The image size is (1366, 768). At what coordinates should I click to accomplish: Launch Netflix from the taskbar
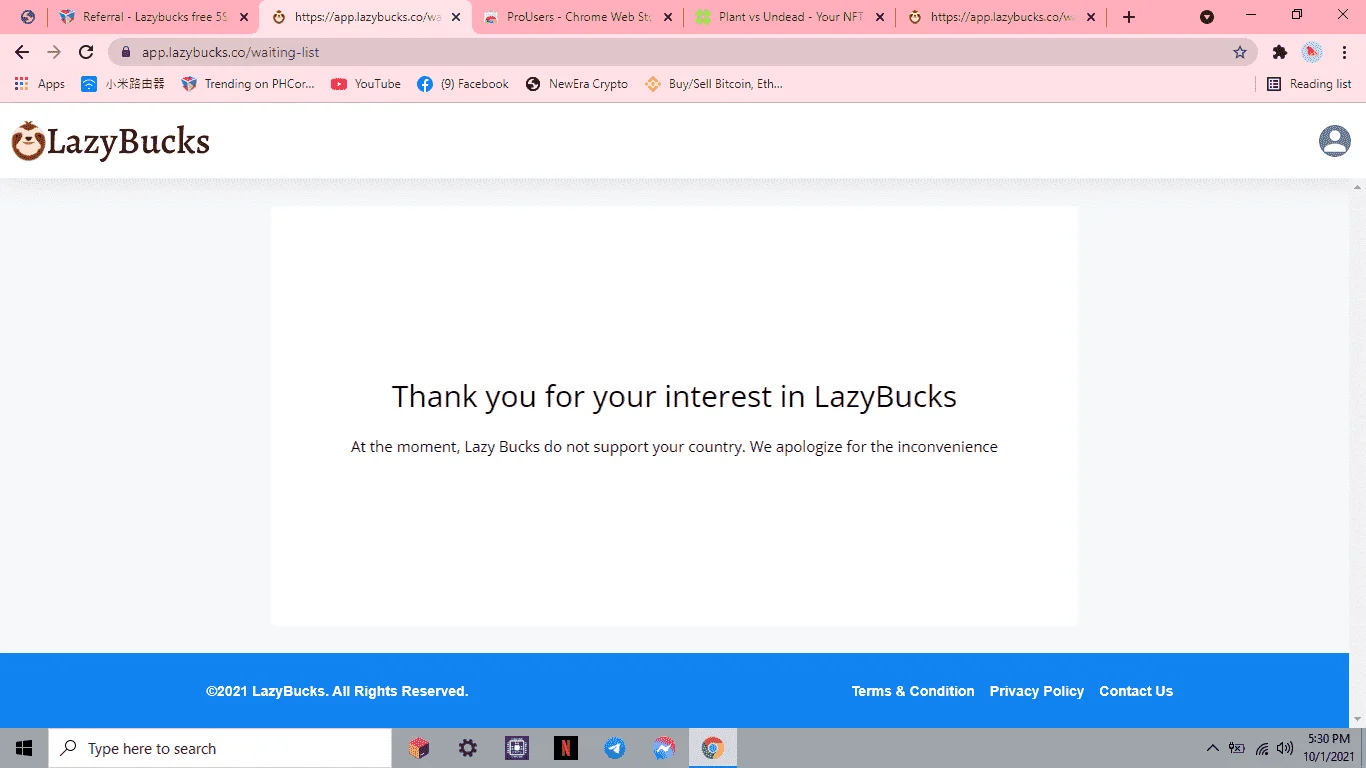[x=566, y=748]
